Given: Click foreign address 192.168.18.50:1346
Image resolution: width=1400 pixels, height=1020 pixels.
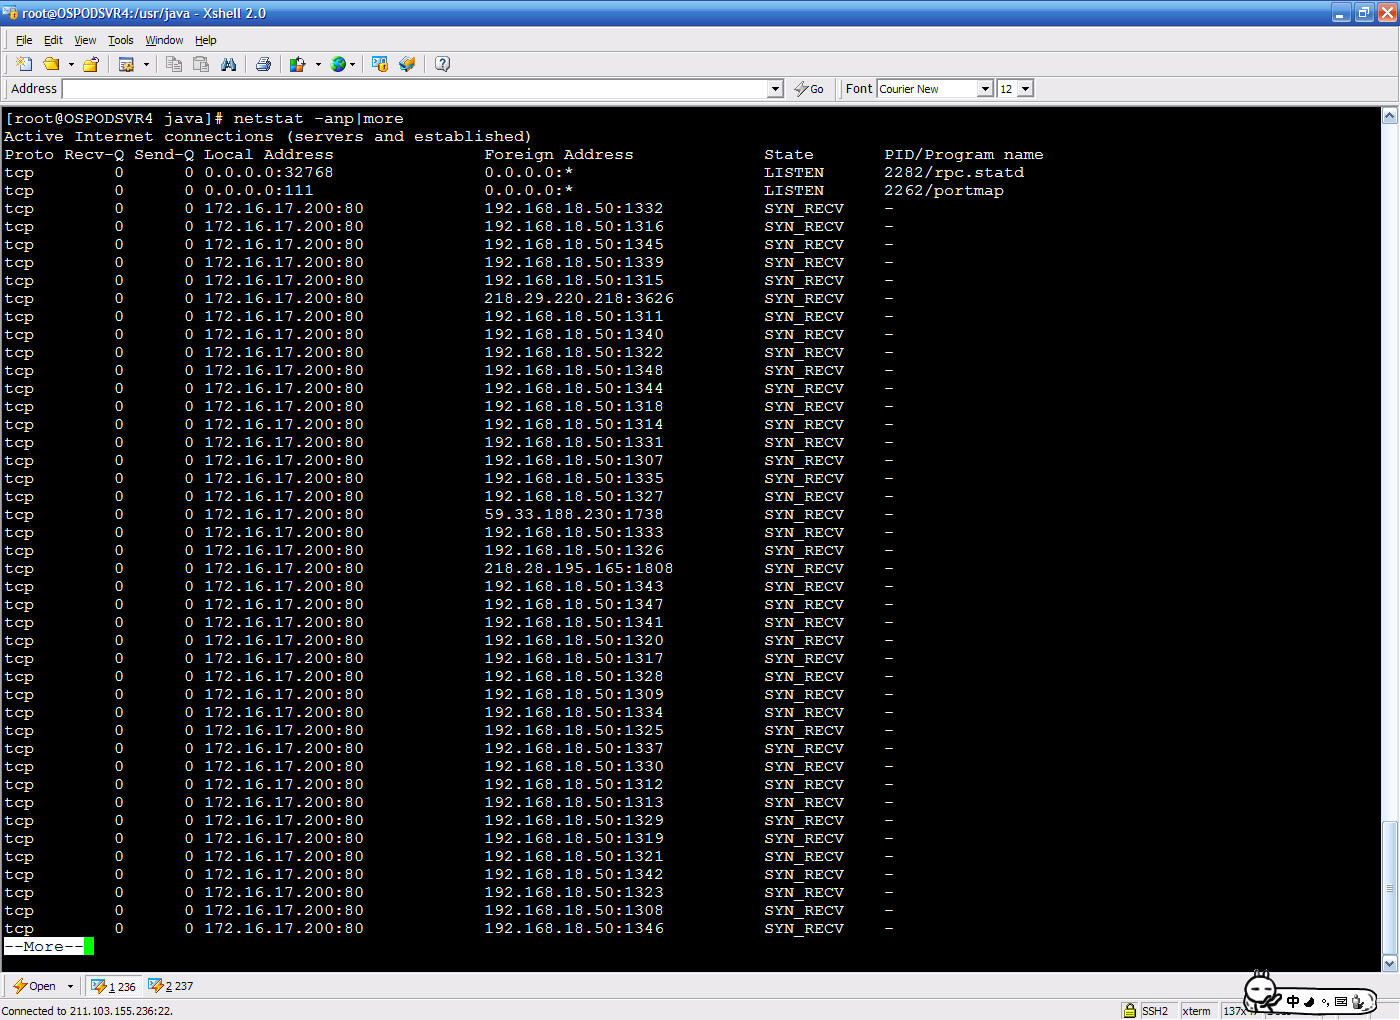Looking at the screenshot, I should pos(574,928).
